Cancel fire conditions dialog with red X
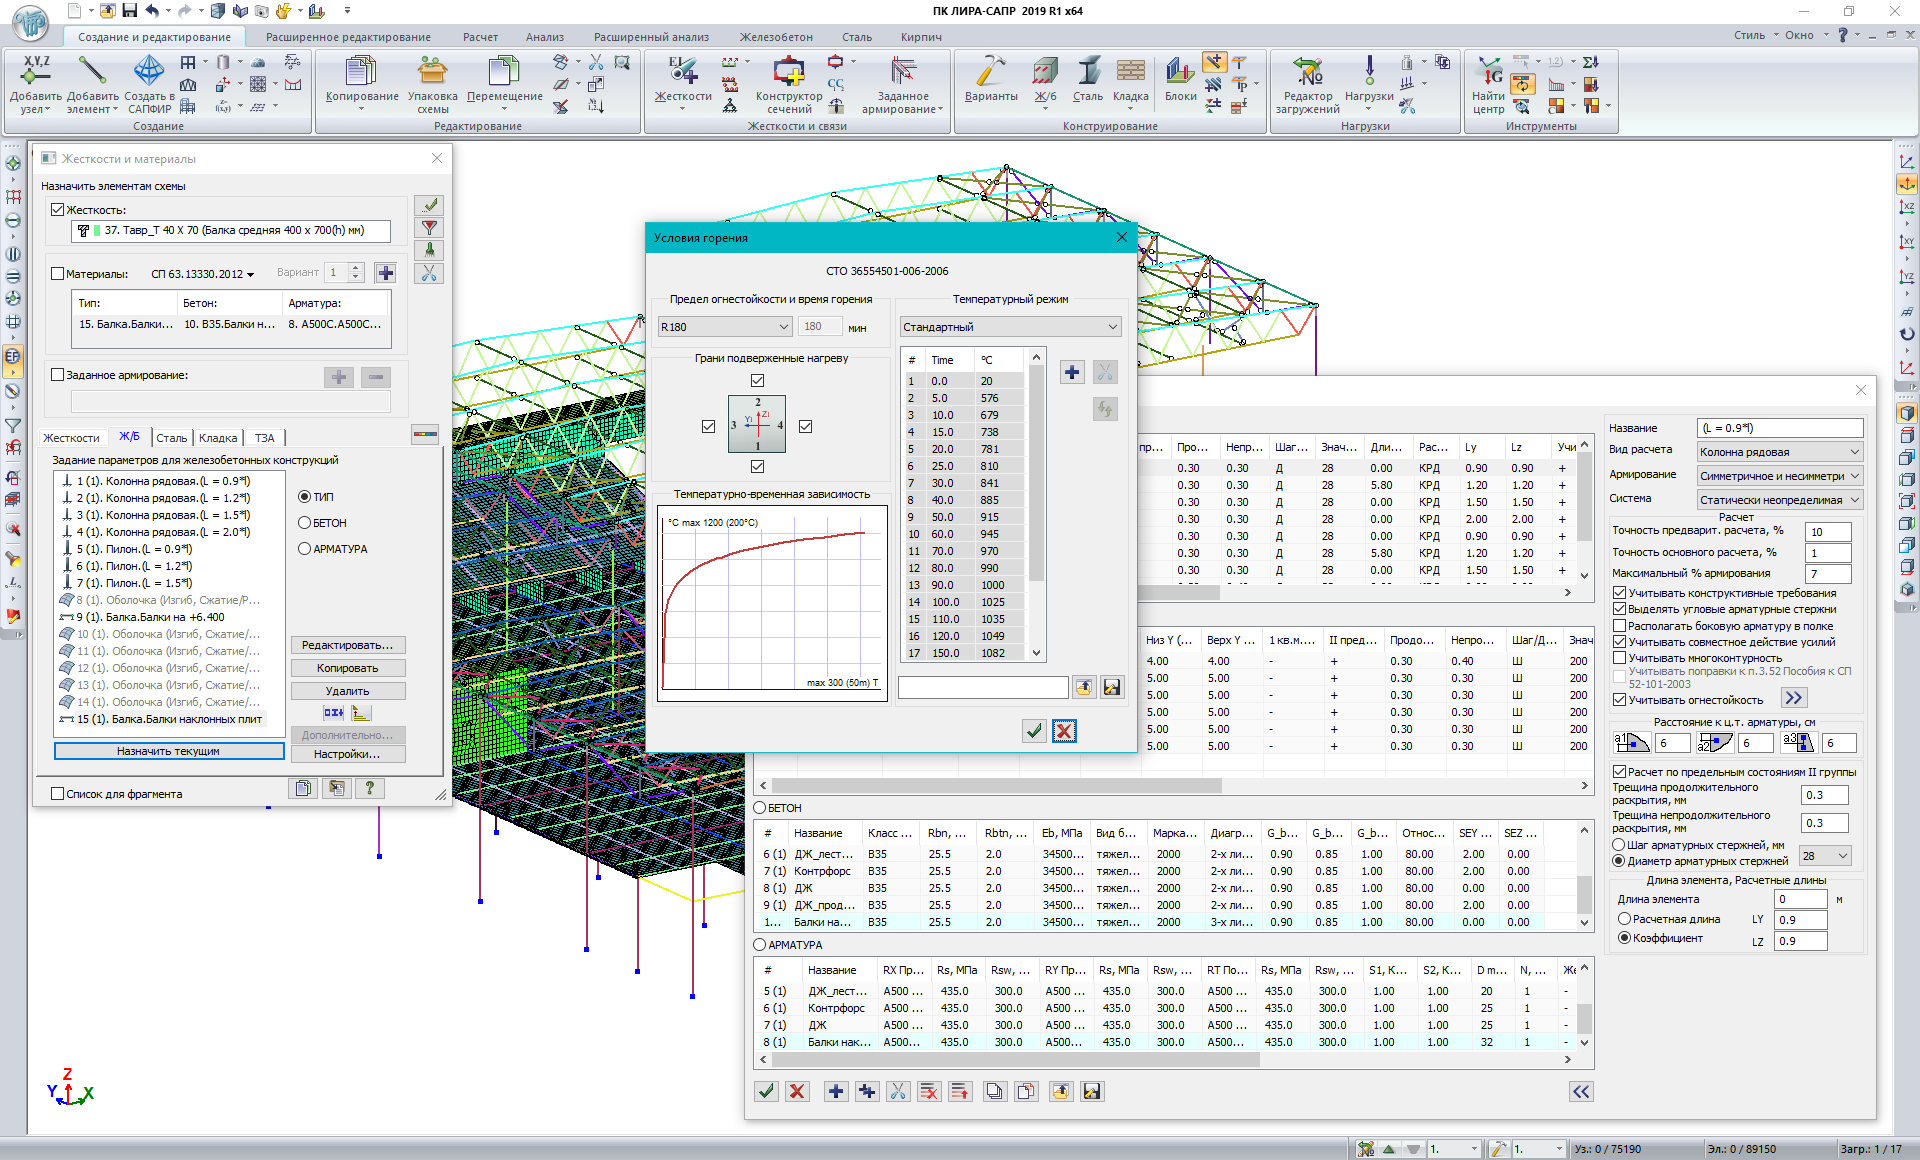 click(1064, 731)
